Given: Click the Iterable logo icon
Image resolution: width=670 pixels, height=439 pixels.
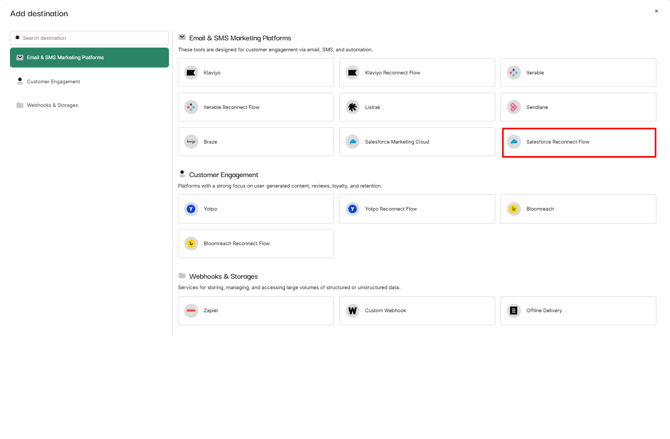Looking at the screenshot, I should tap(513, 73).
